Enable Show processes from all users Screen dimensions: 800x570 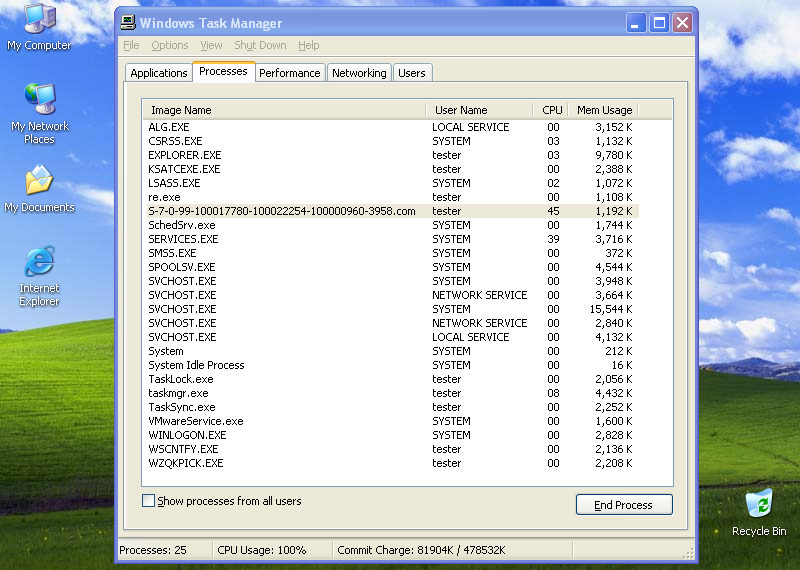point(148,501)
